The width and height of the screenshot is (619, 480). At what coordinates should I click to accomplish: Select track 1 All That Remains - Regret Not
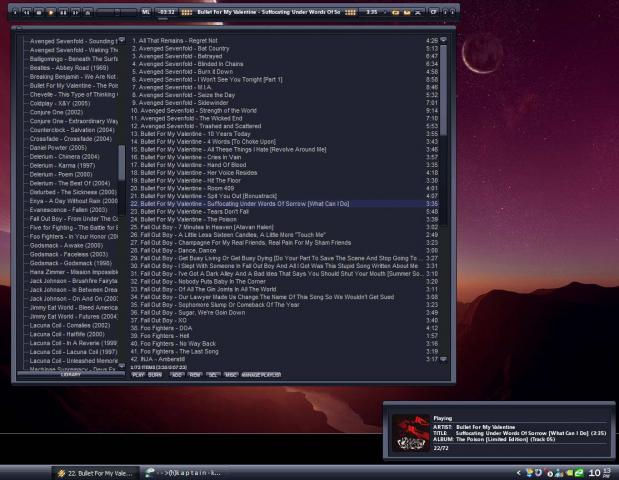pos(284,41)
